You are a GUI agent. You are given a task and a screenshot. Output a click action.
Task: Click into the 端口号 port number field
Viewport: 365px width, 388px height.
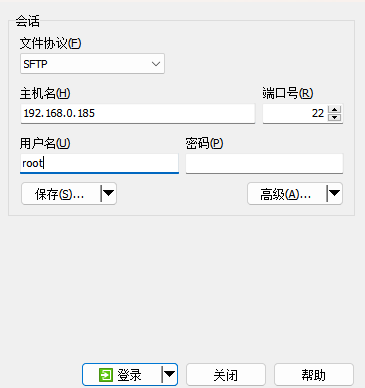coord(295,113)
